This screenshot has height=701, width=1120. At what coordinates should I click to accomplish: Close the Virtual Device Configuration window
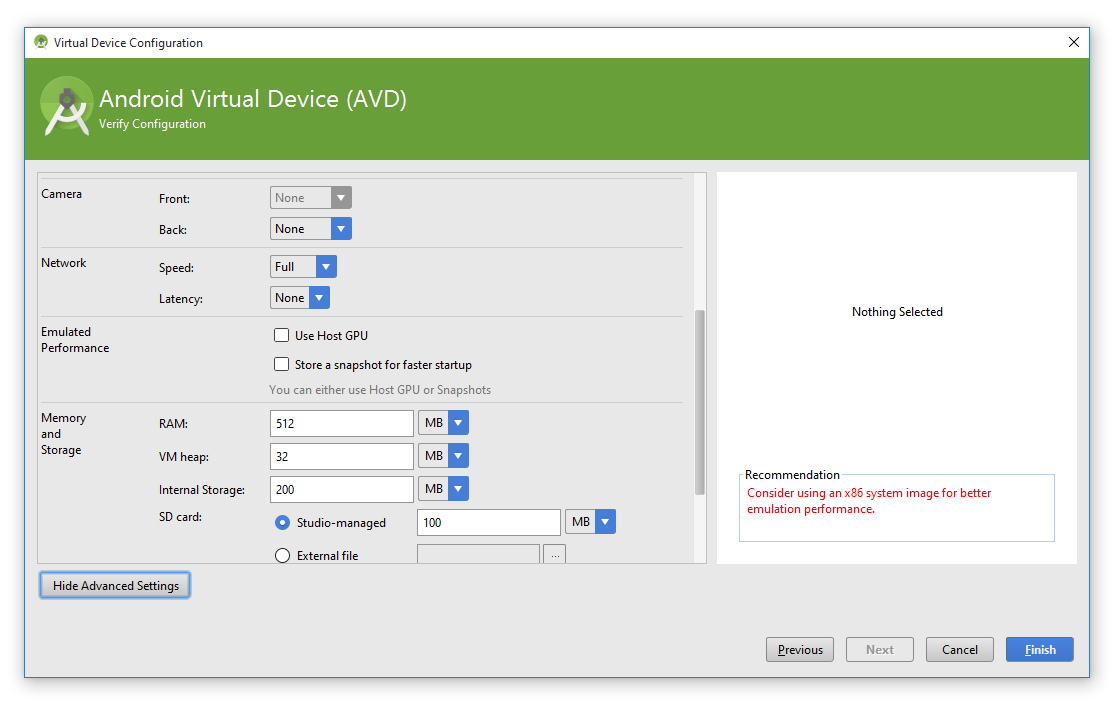click(1073, 42)
